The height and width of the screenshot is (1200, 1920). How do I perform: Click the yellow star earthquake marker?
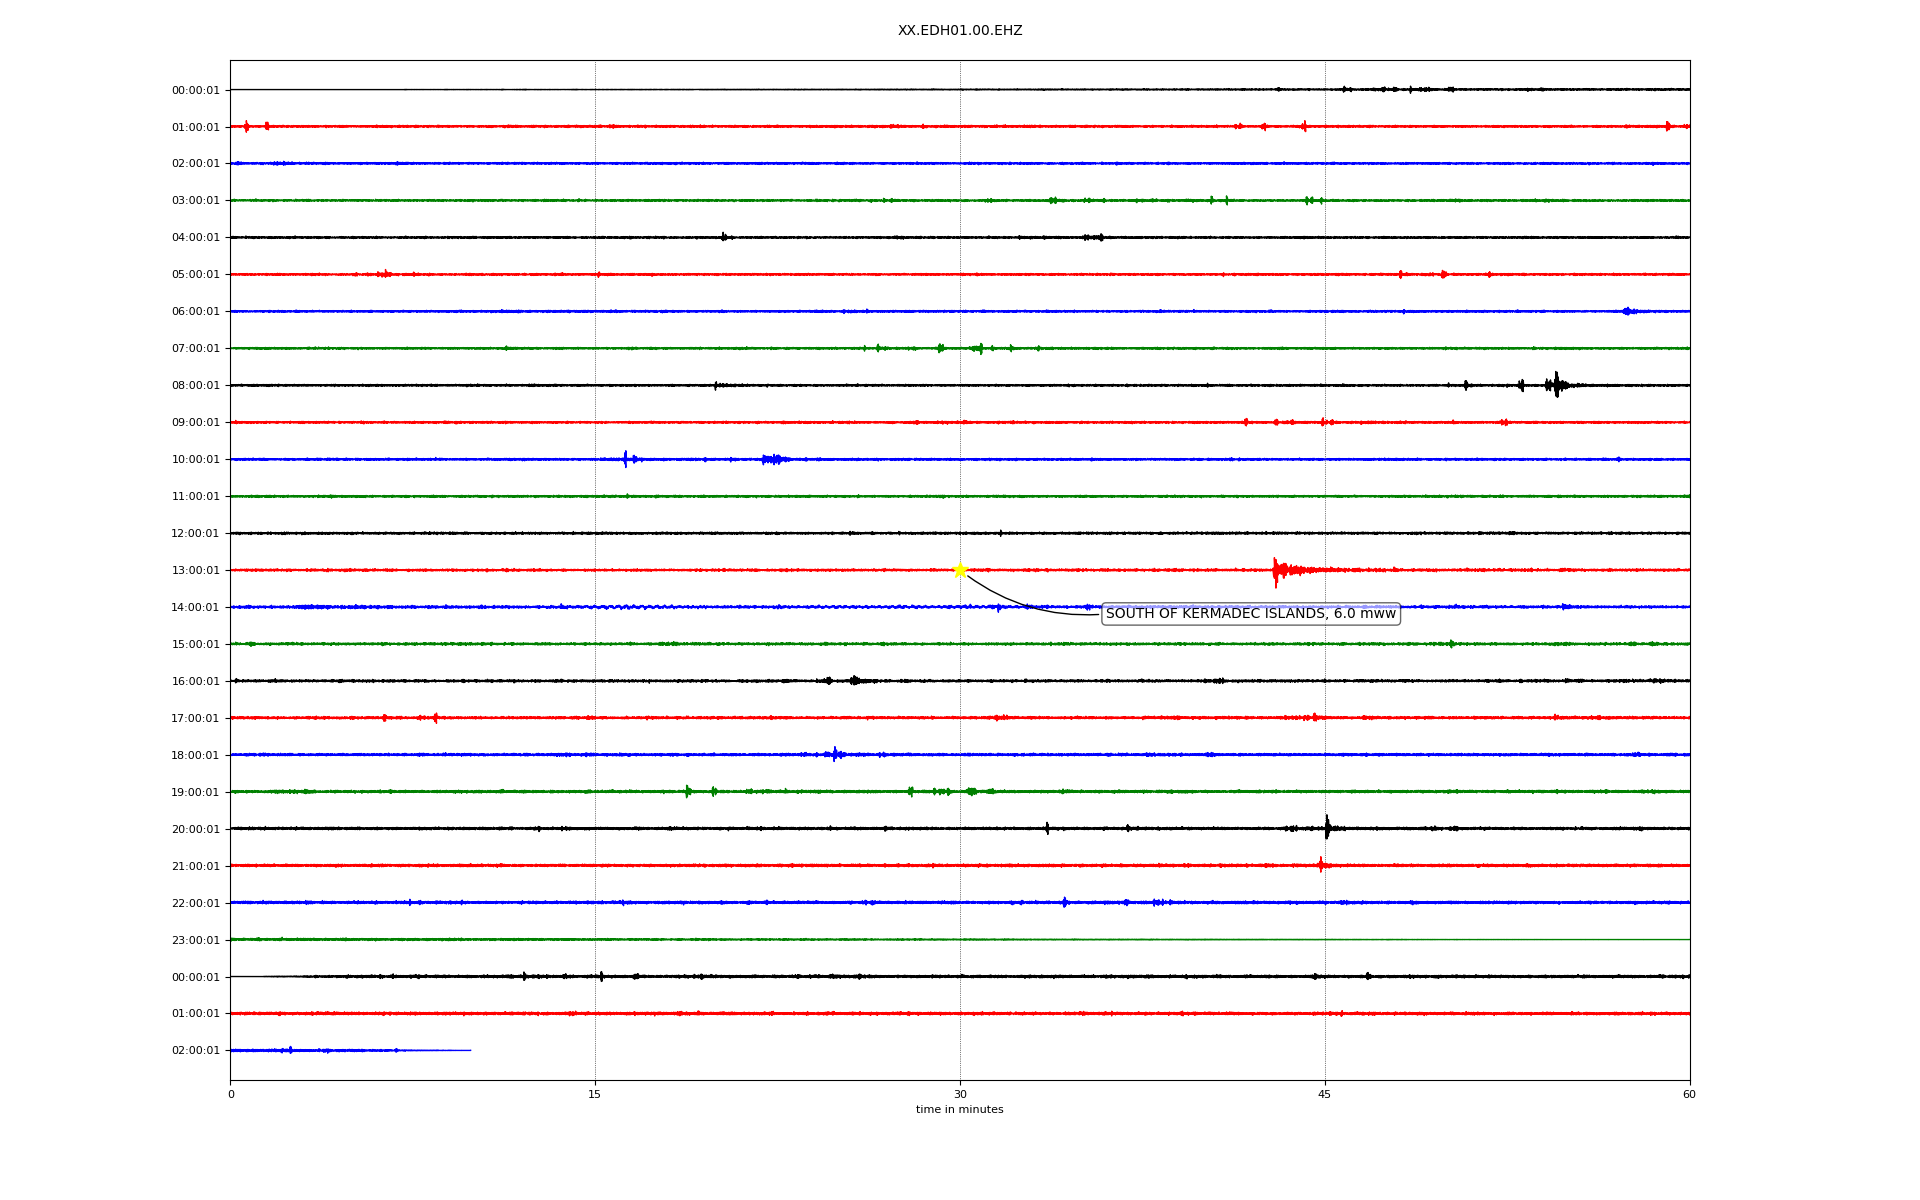point(960,570)
